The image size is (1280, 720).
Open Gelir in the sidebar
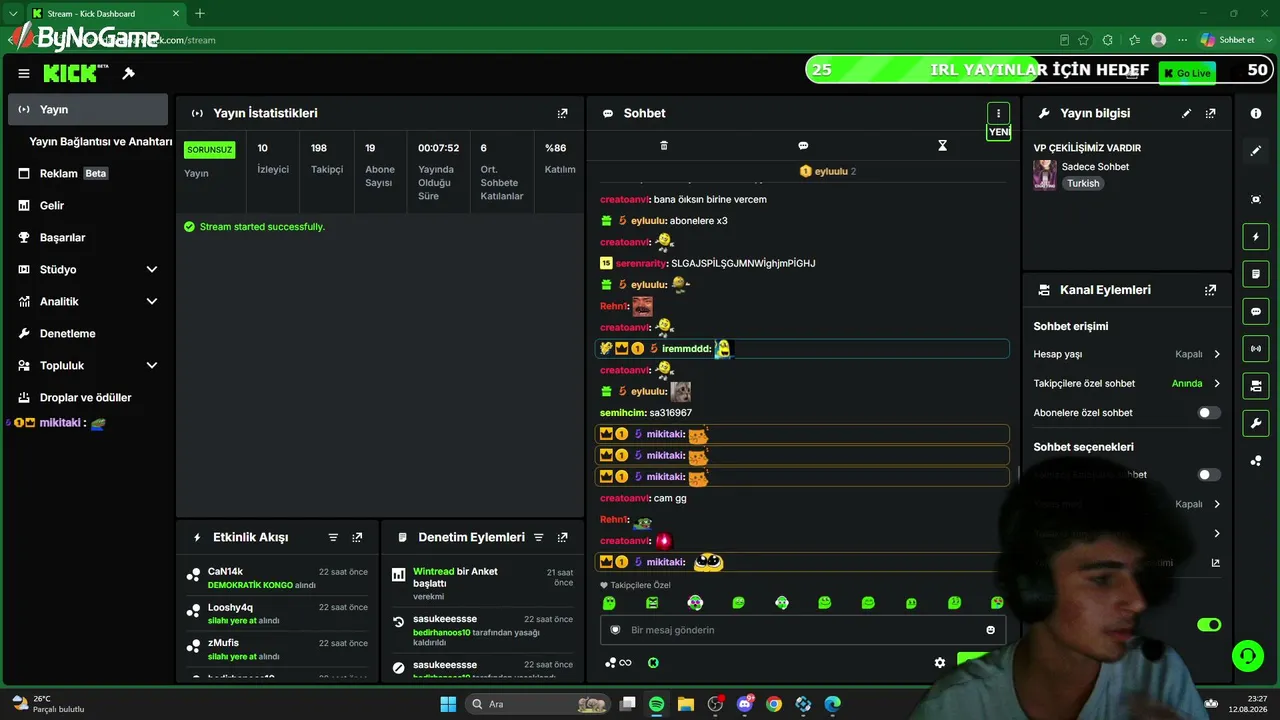pos(88,205)
